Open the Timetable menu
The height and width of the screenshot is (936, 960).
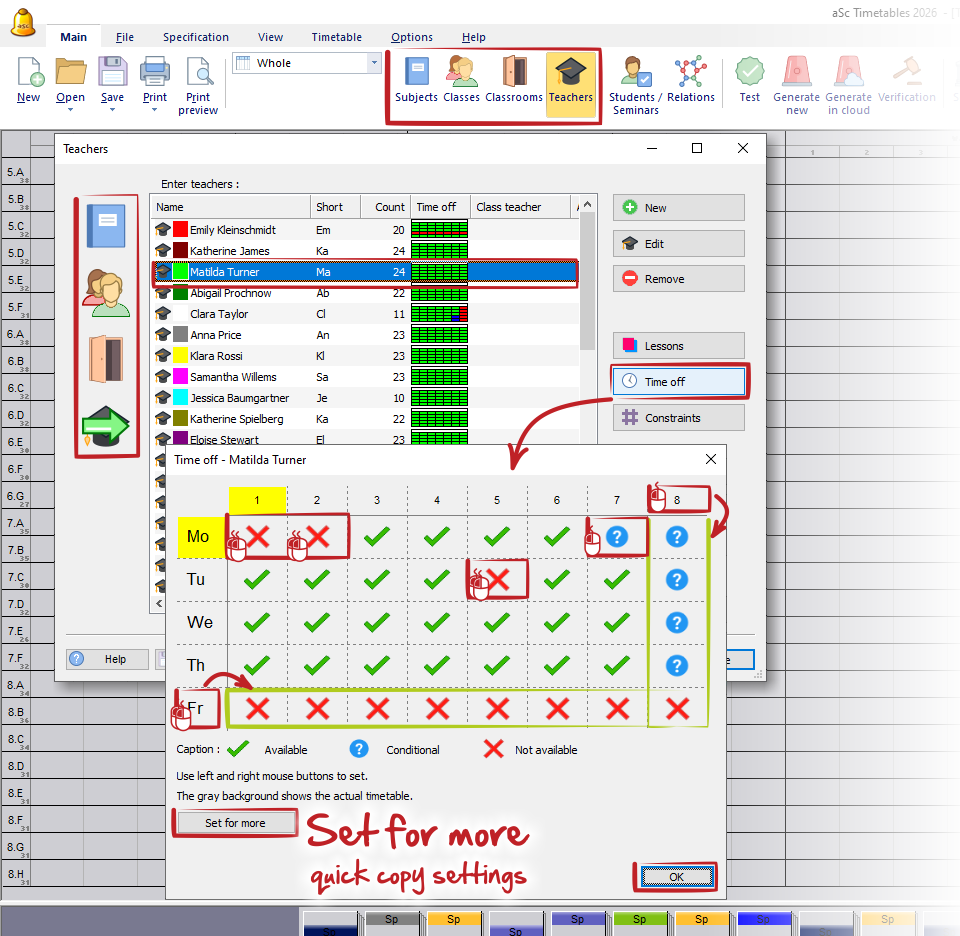pyautogui.click(x=336, y=37)
